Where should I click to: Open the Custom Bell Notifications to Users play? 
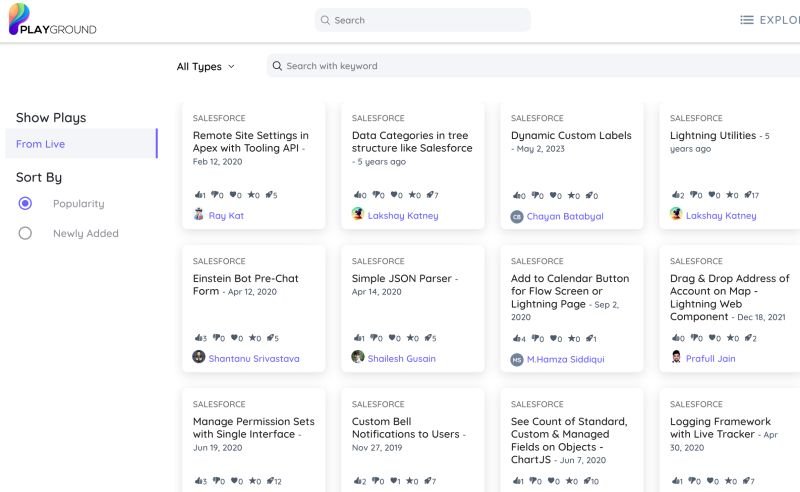[x=406, y=428]
